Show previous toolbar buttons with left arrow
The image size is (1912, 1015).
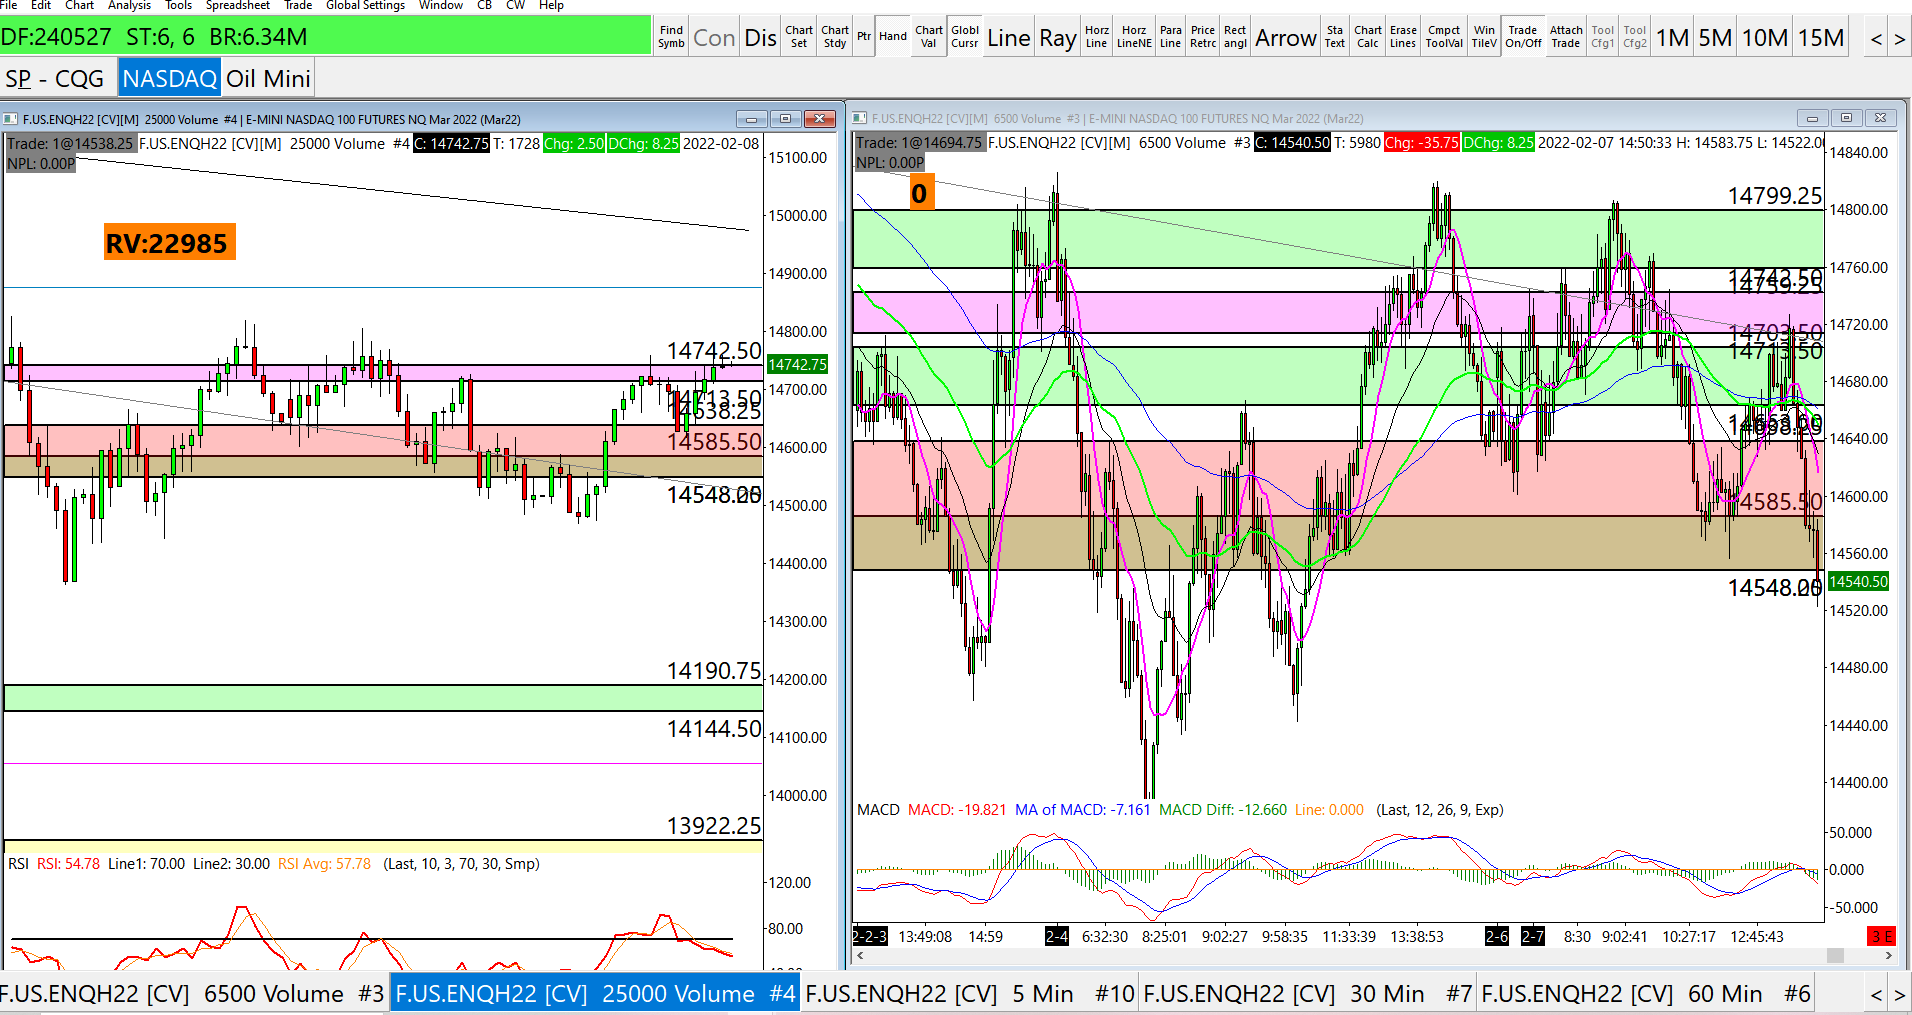pyautogui.click(x=1876, y=39)
